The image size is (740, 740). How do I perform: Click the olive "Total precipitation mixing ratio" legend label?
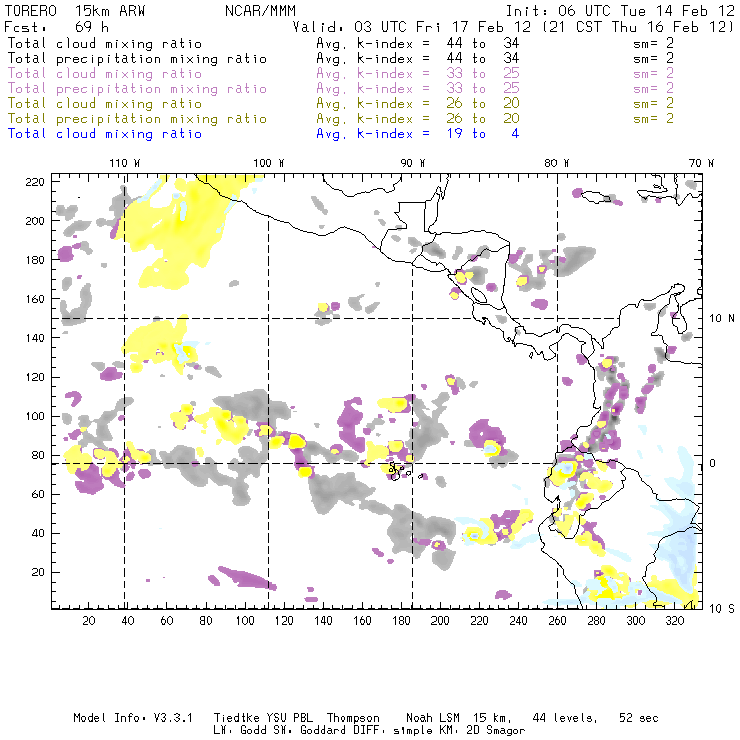point(137,119)
